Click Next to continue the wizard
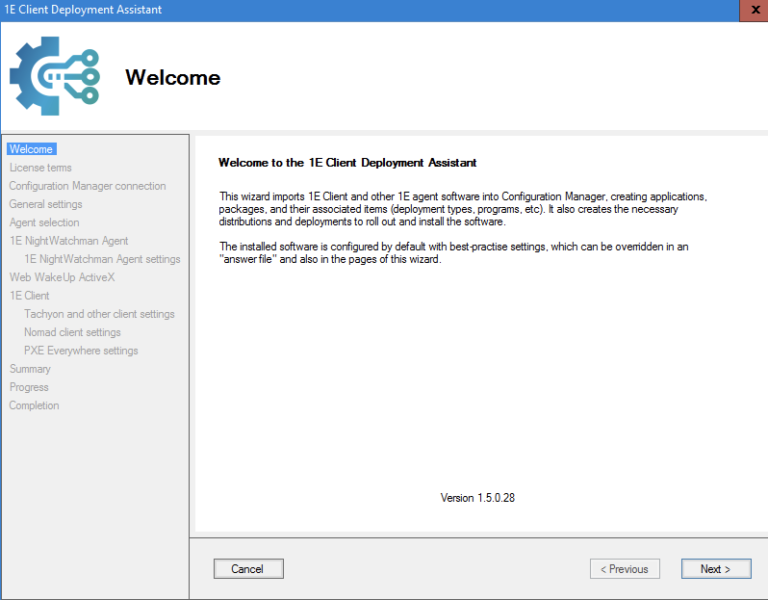The height and width of the screenshot is (600, 768). coord(716,569)
